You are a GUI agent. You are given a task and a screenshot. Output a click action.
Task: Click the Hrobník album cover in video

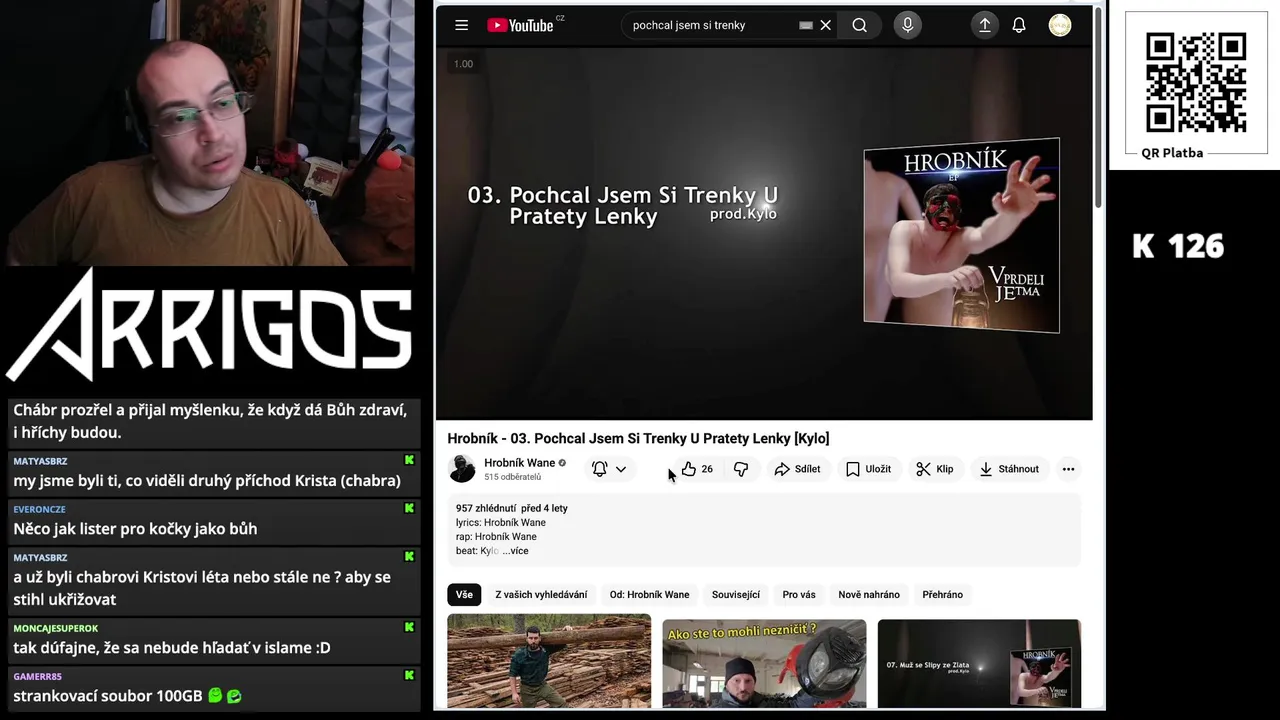(961, 235)
